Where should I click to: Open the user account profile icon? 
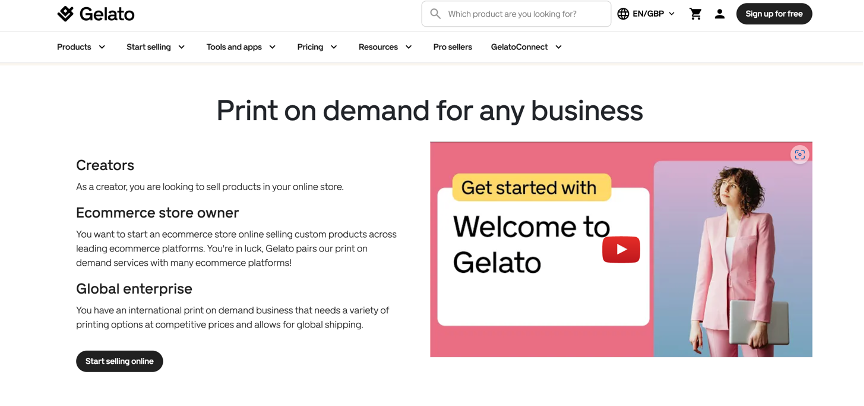click(x=720, y=14)
